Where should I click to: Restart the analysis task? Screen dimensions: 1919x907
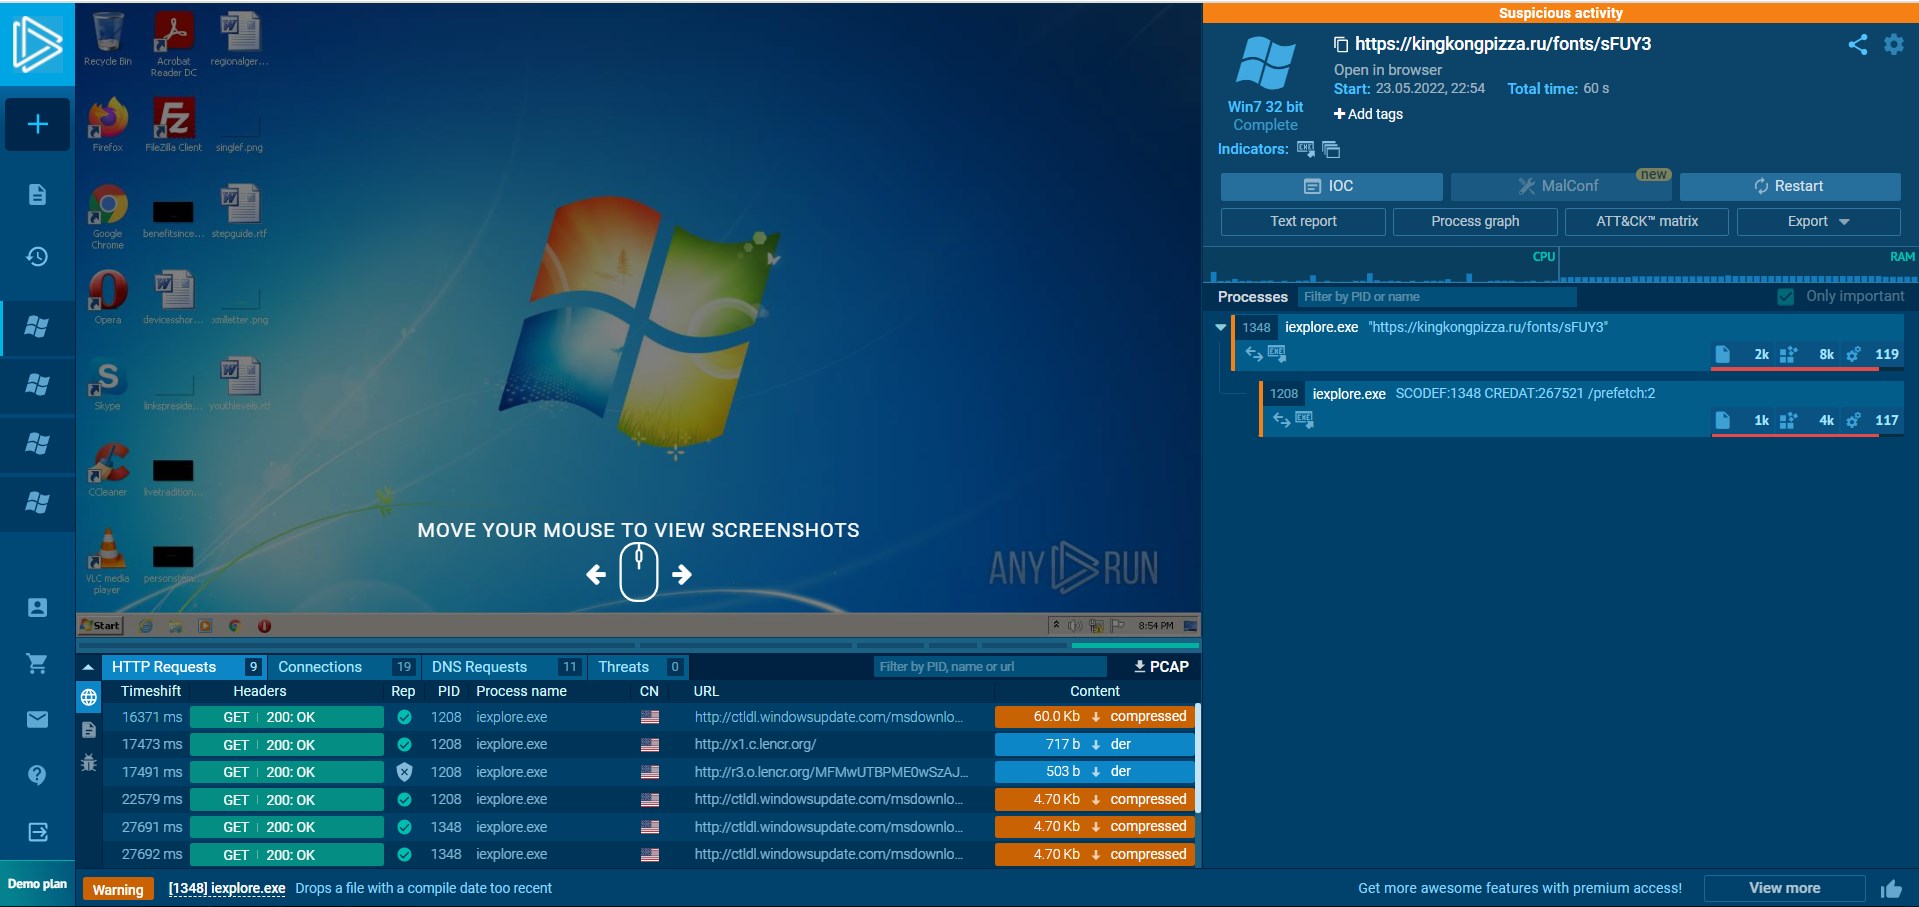pos(1790,186)
